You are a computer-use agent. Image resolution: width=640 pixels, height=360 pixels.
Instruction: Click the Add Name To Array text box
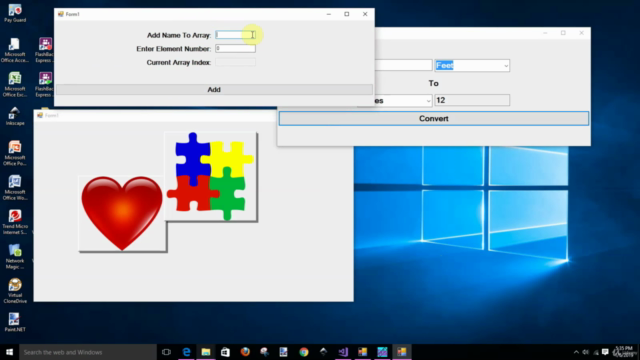point(236,35)
